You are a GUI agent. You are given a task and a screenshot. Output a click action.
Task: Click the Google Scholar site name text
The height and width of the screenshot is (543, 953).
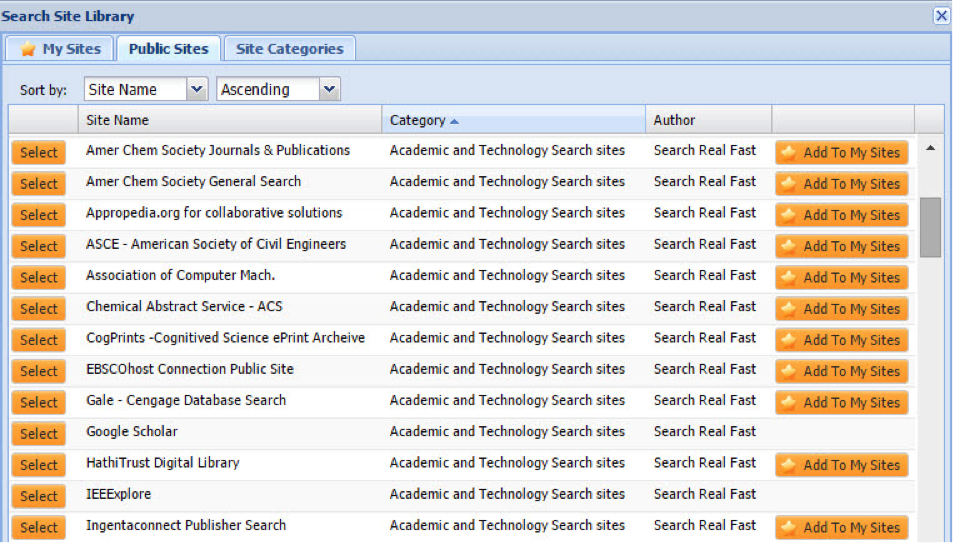(x=132, y=432)
